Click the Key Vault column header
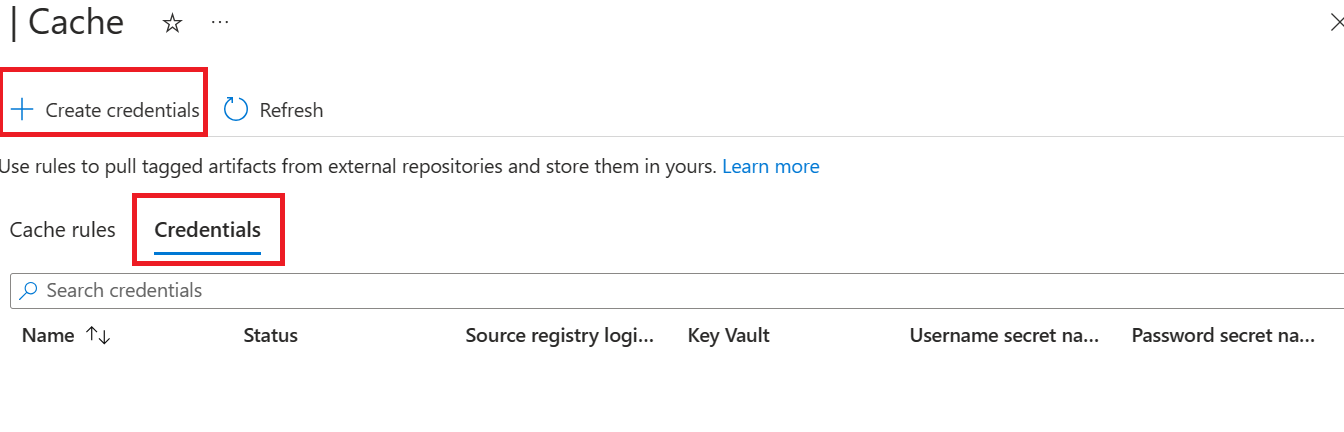The width and height of the screenshot is (1344, 432). pos(728,336)
